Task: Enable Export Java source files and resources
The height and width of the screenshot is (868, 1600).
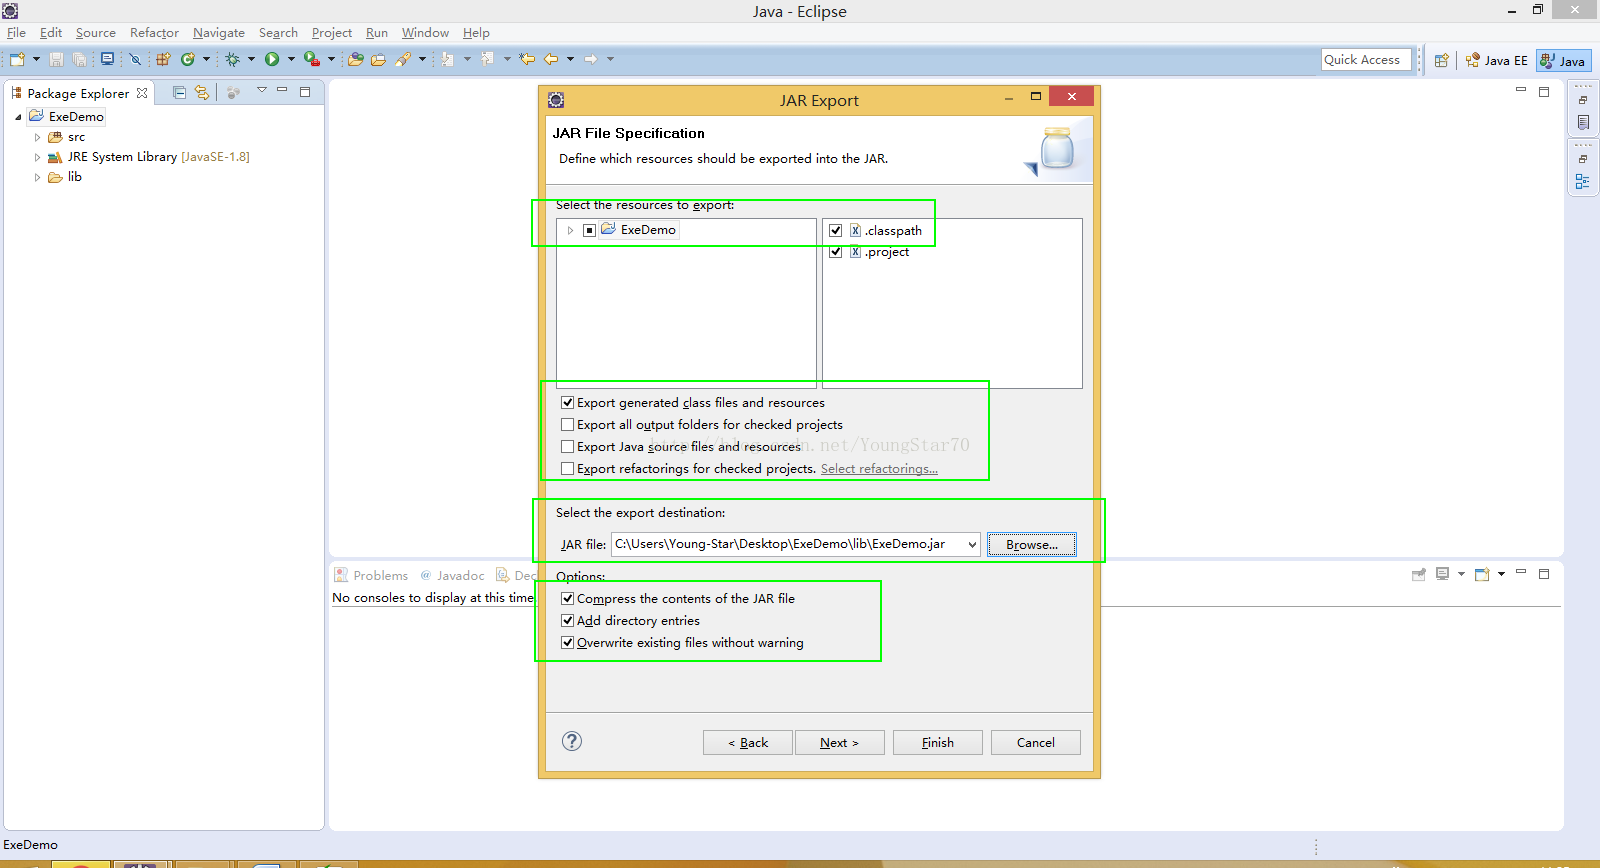Action: pos(568,447)
